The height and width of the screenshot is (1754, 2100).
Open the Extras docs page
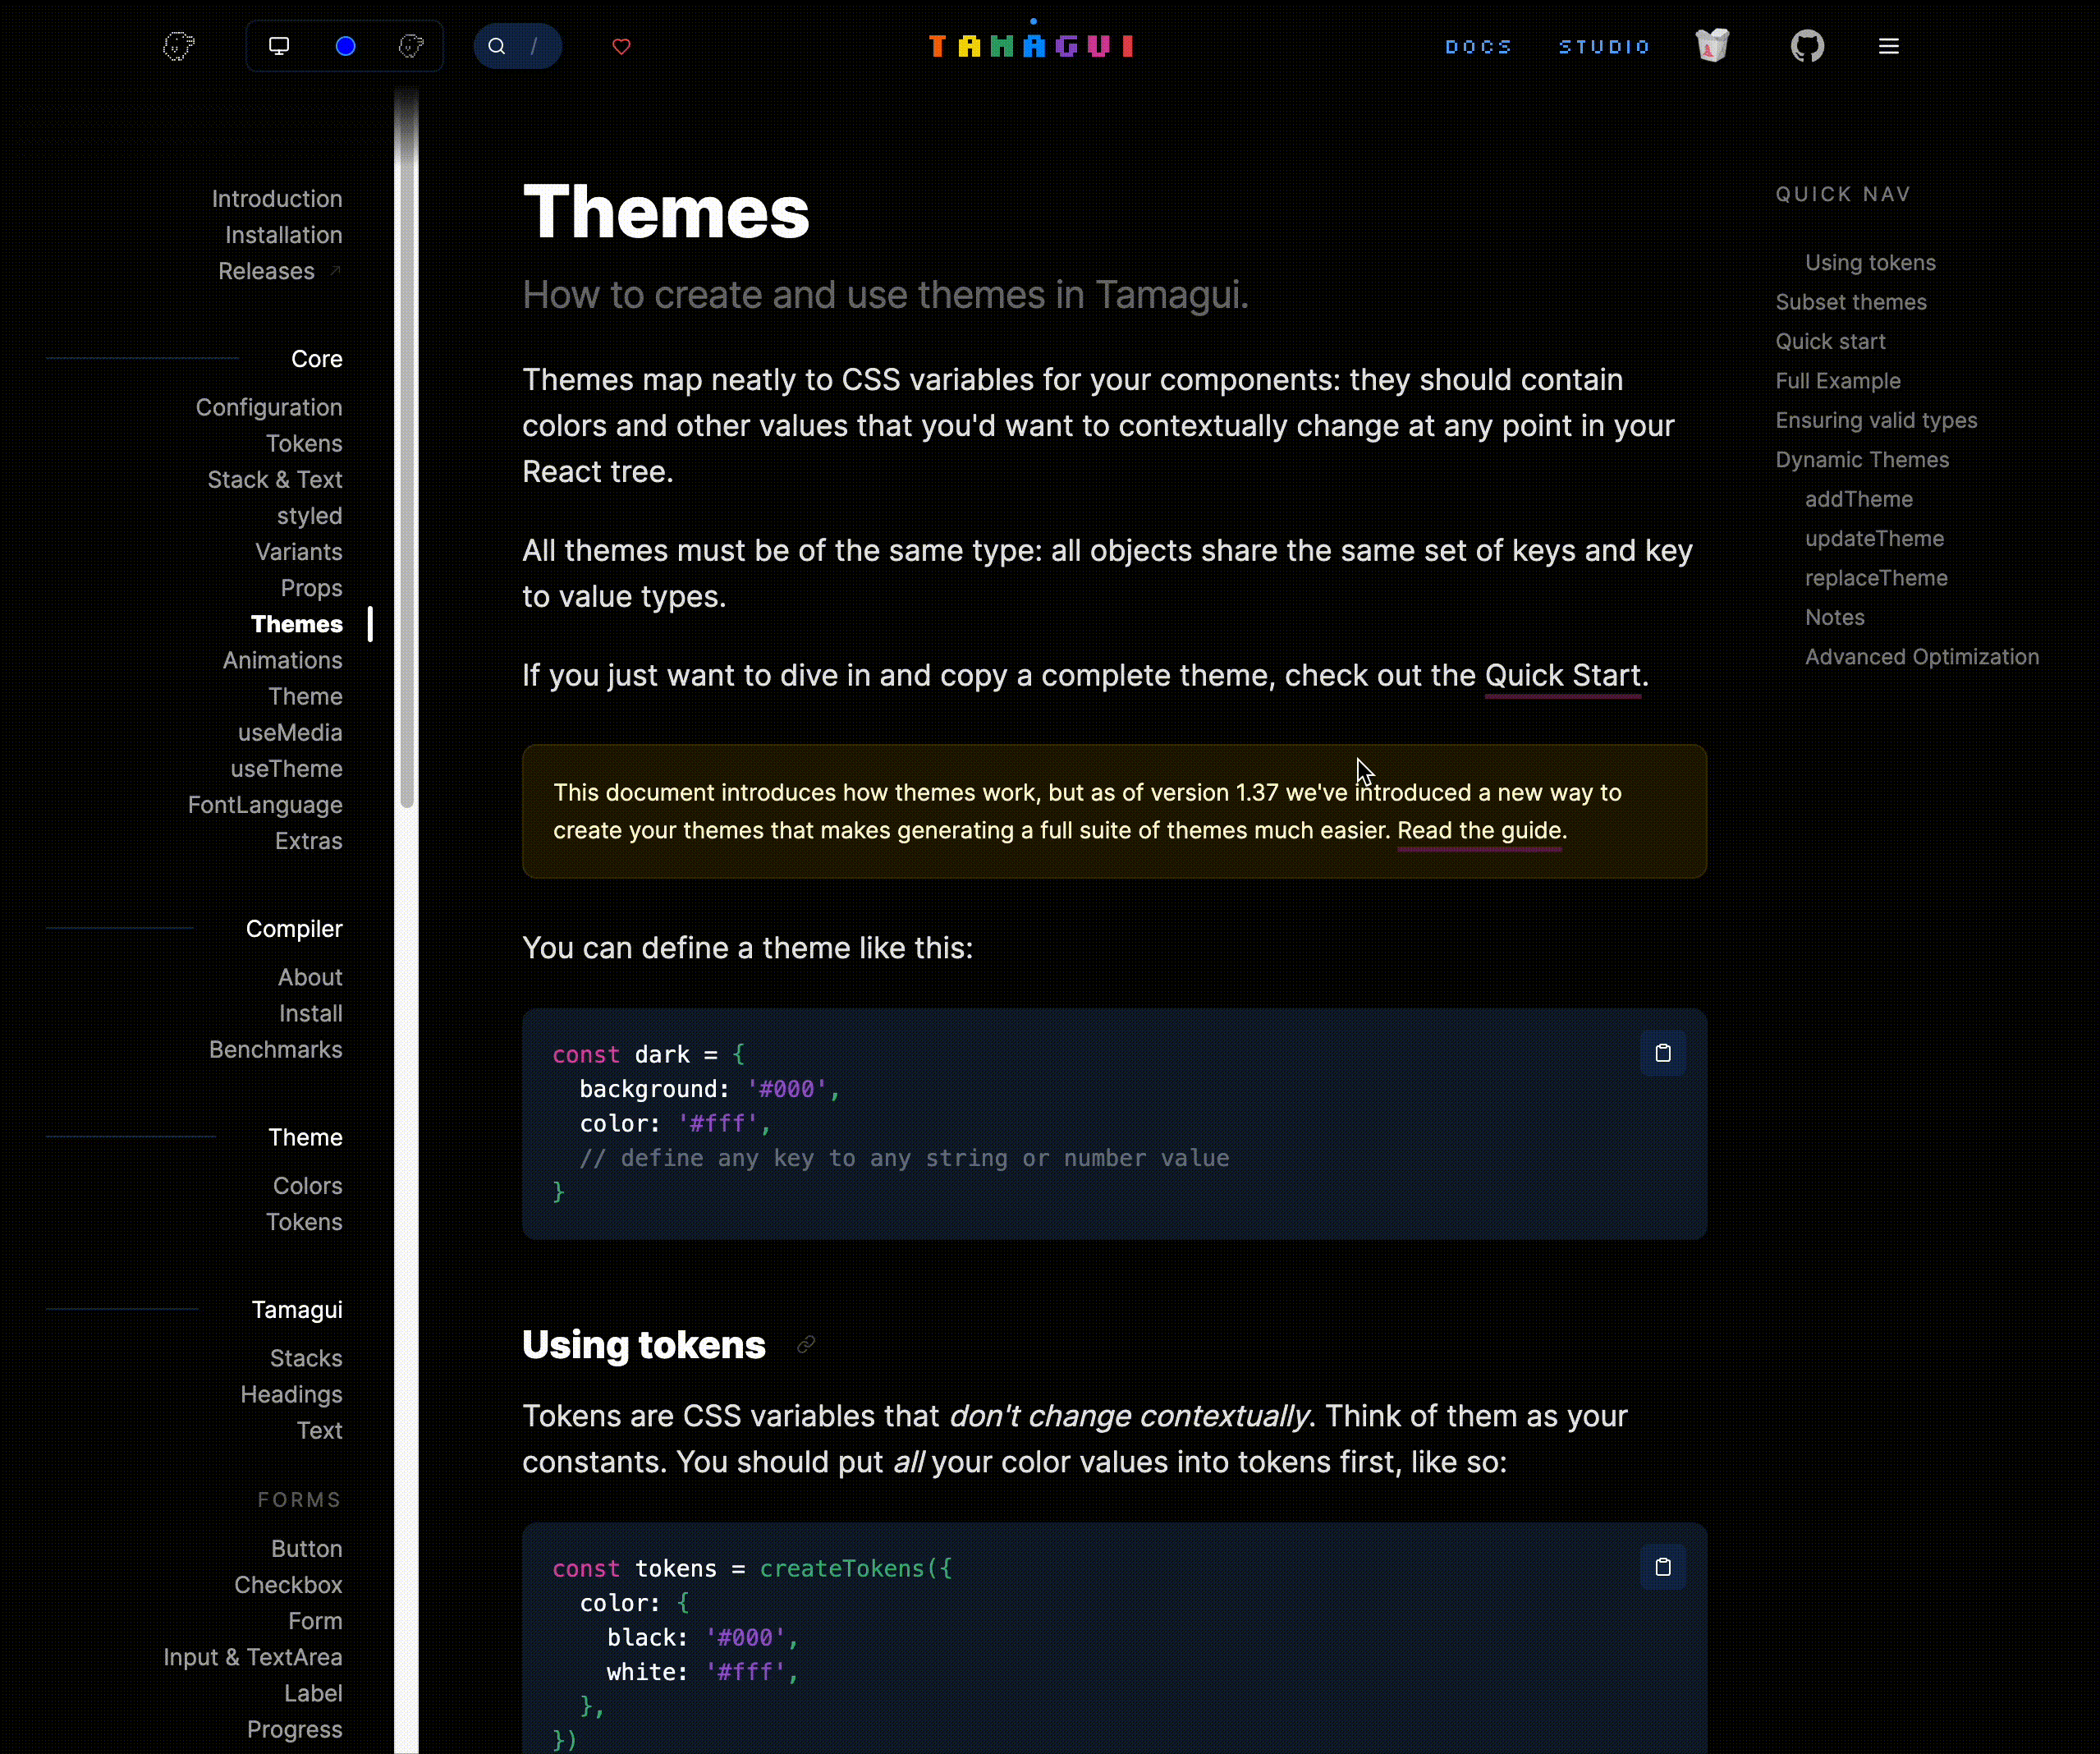point(308,841)
